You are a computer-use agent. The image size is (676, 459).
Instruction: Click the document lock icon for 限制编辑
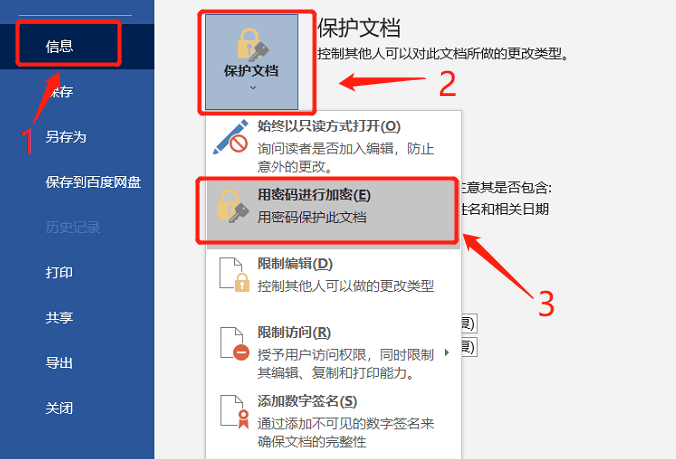tap(235, 275)
